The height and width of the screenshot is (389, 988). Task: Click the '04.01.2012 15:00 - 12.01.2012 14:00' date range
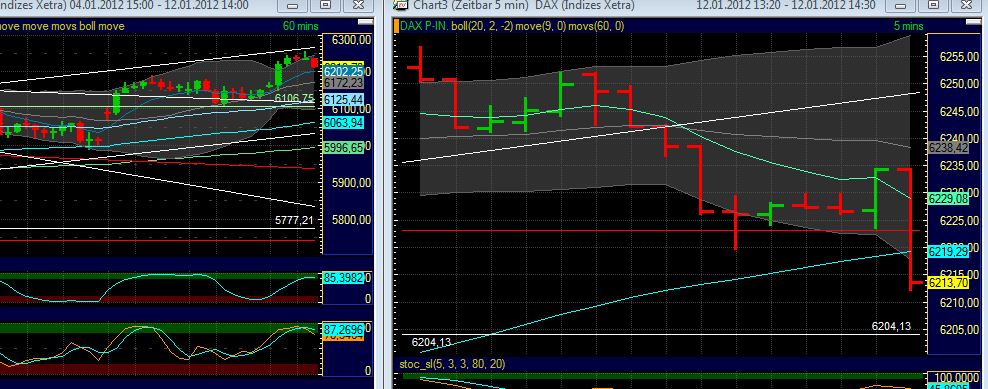pos(158,5)
